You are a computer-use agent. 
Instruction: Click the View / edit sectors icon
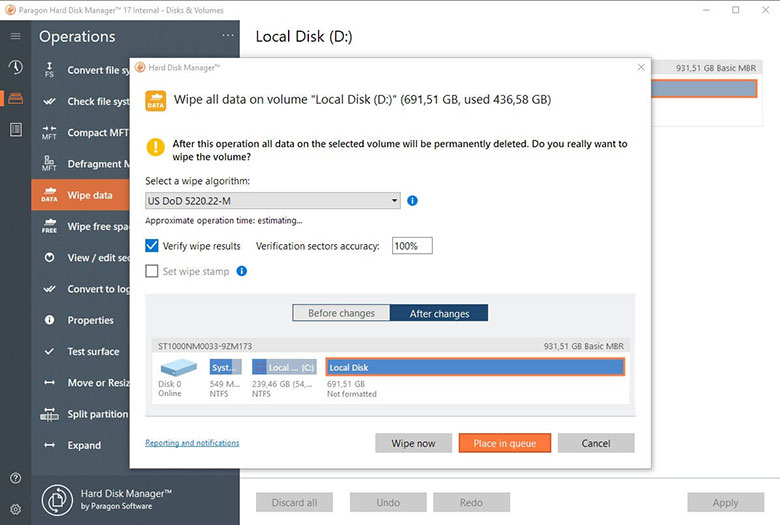click(49, 257)
